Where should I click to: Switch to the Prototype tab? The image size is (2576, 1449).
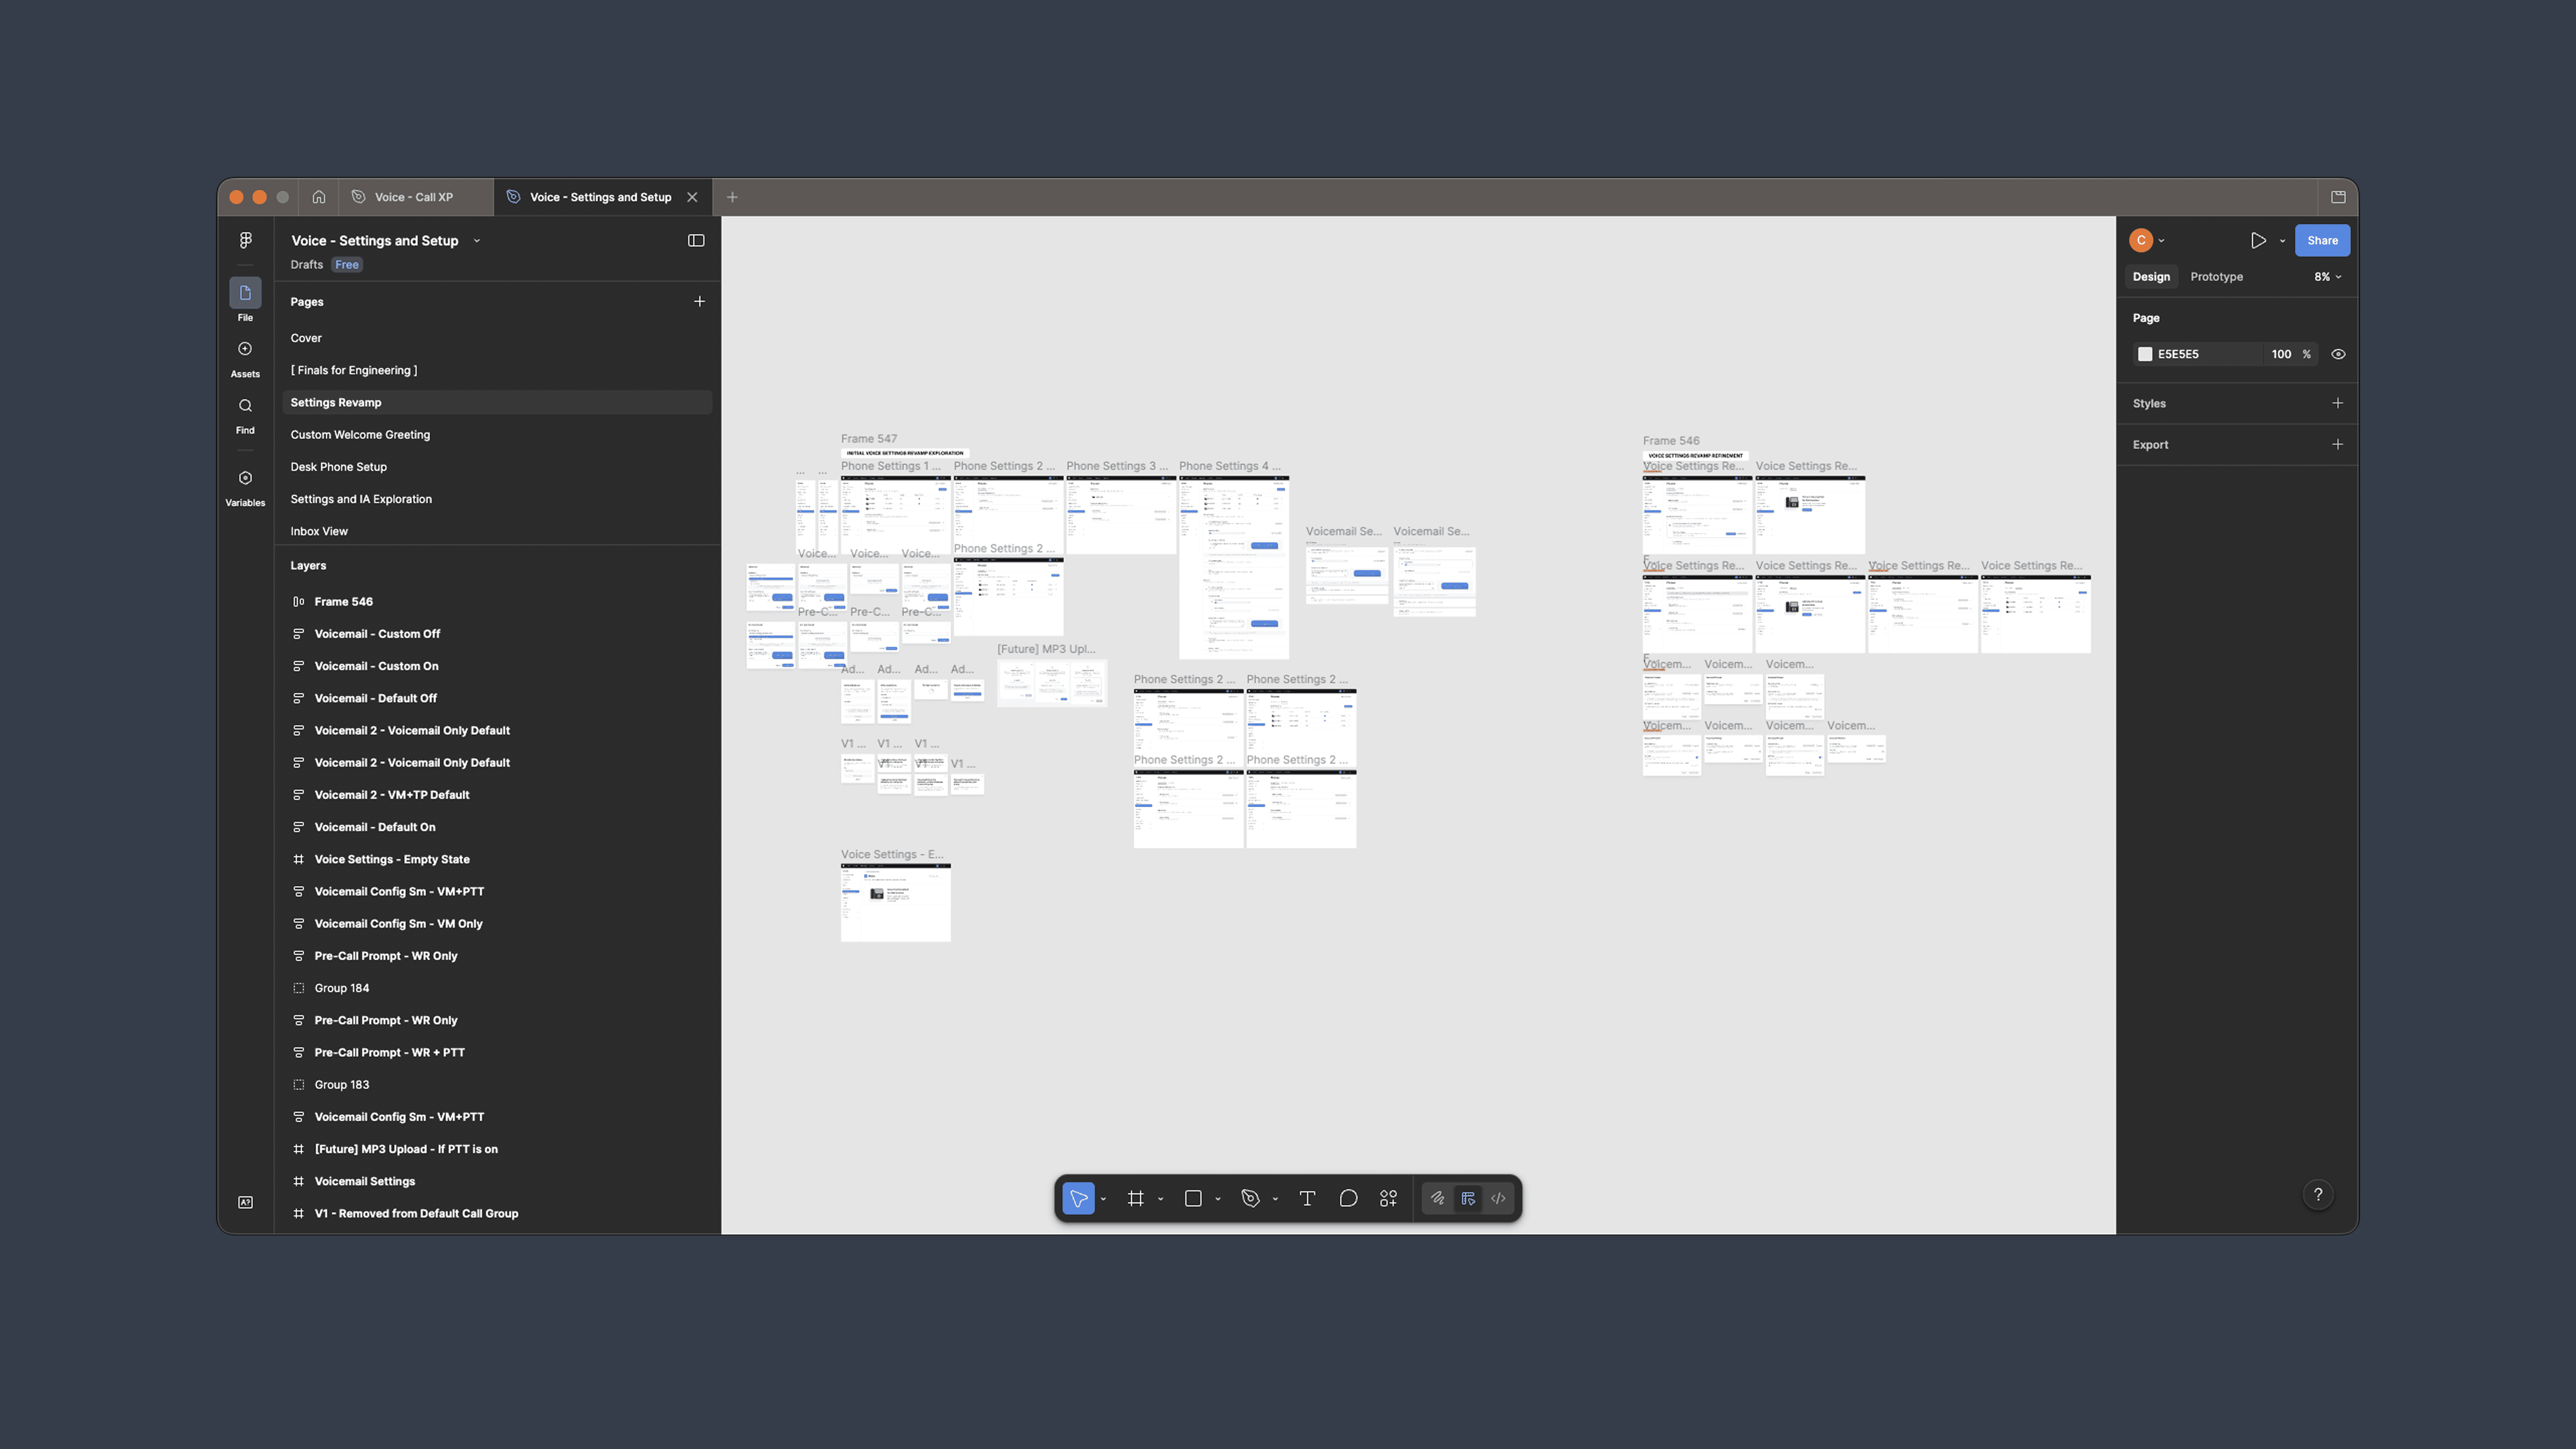(2216, 277)
